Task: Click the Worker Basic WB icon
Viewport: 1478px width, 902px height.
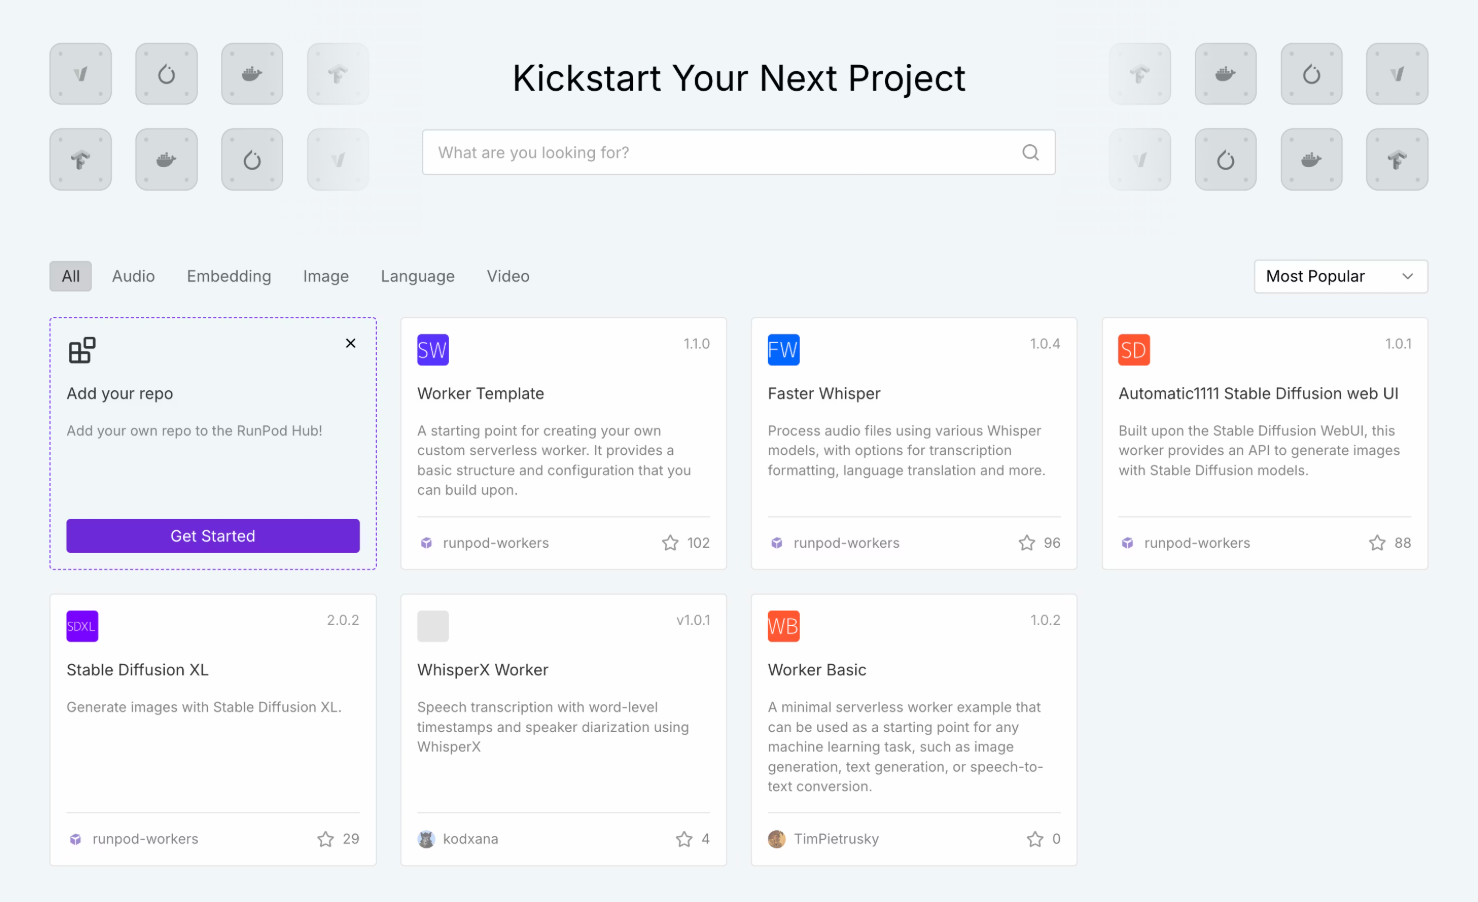Action: click(784, 626)
